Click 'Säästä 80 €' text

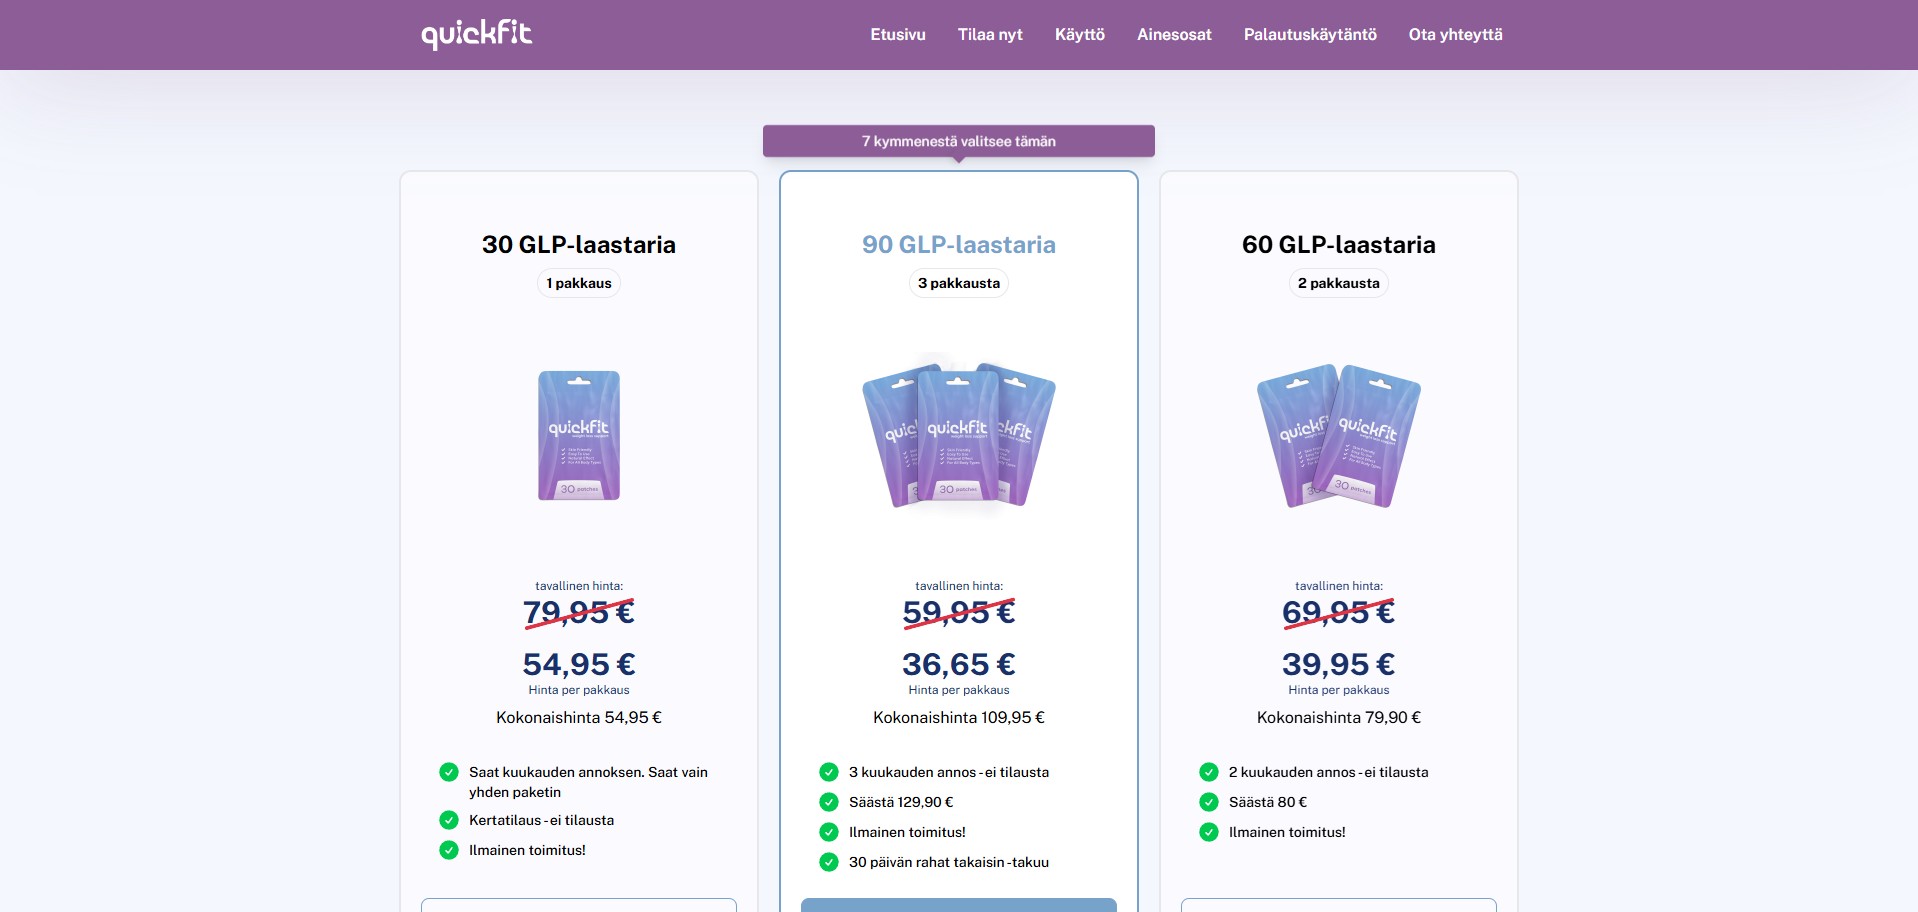click(x=1268, y=802)
